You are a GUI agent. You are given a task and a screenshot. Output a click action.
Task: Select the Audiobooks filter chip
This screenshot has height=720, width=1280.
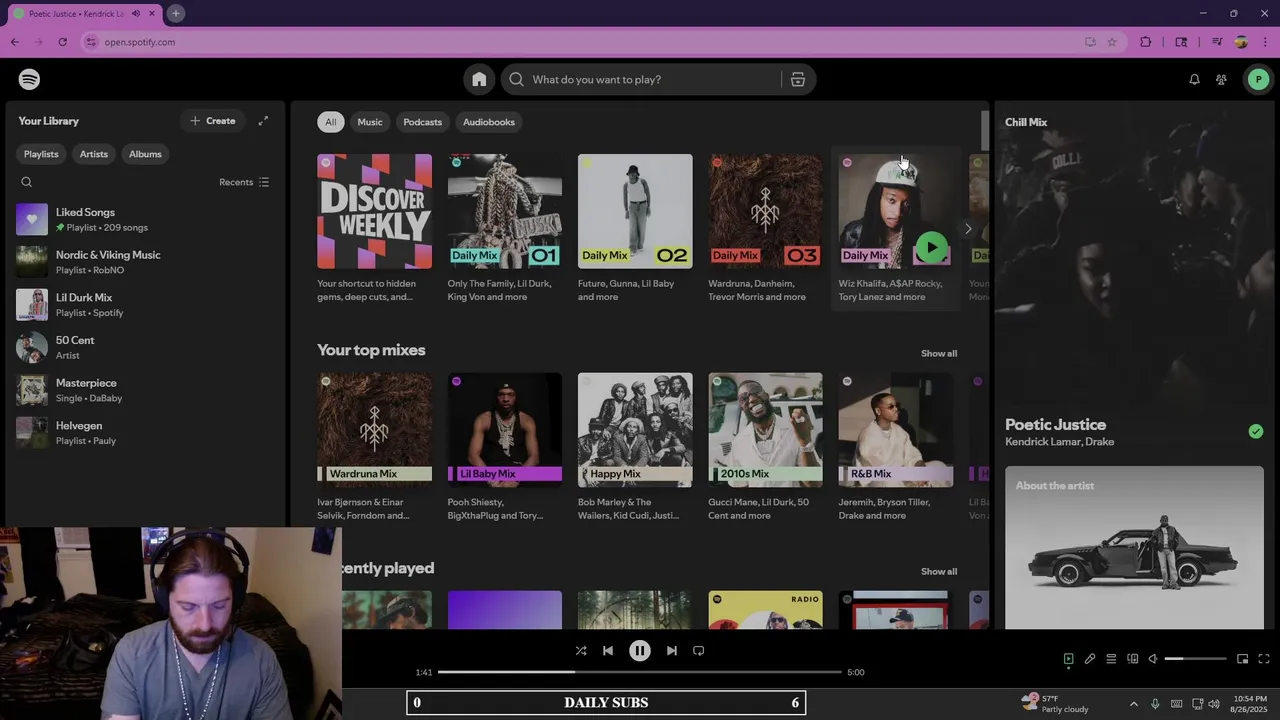point(489,122)
